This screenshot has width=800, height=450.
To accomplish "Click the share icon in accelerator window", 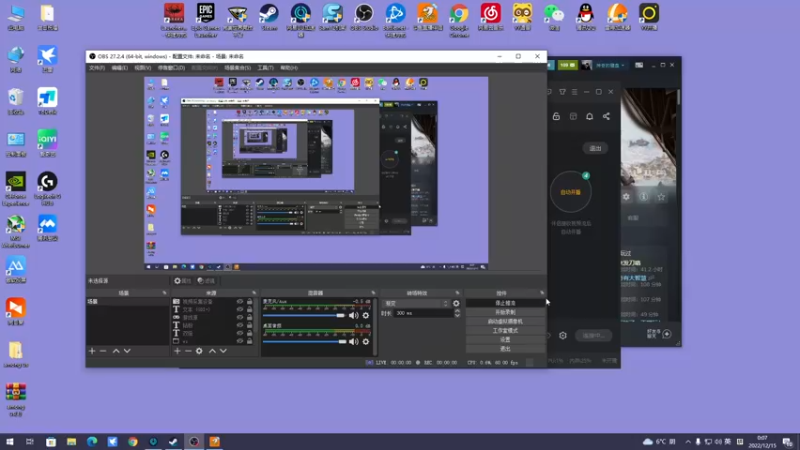I will 606,116.
